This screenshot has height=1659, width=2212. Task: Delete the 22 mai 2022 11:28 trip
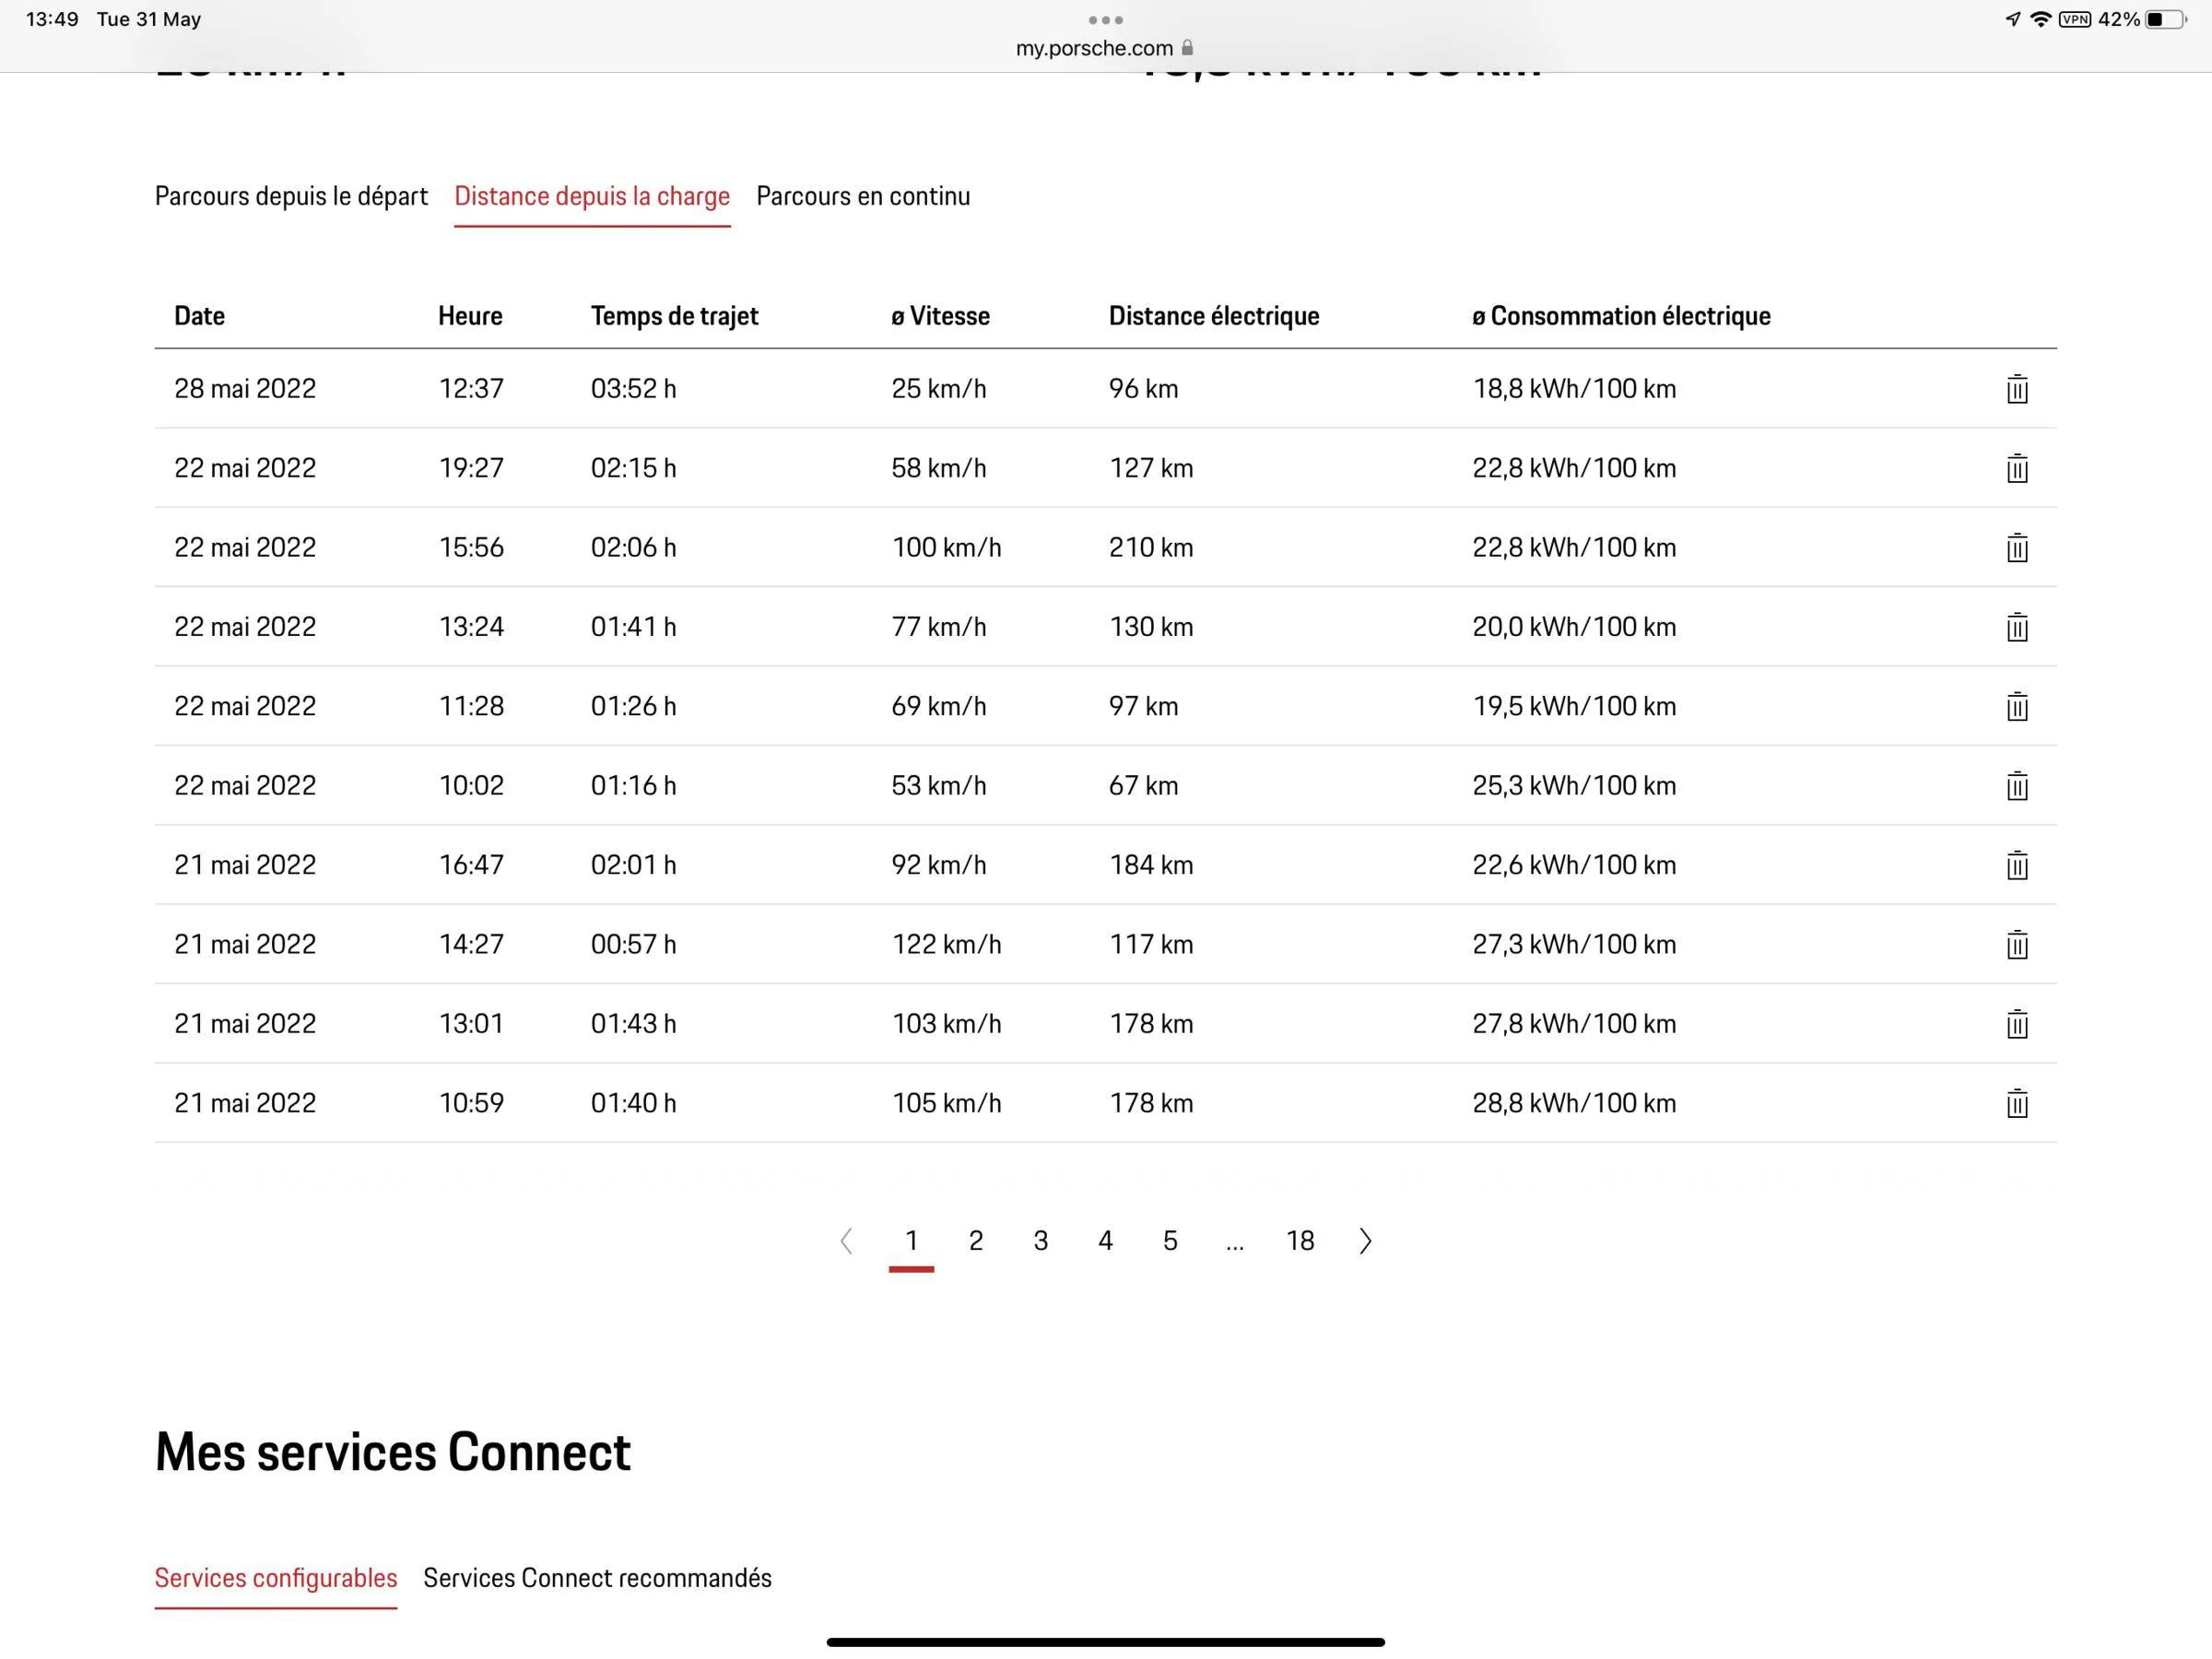[2016, 706]
